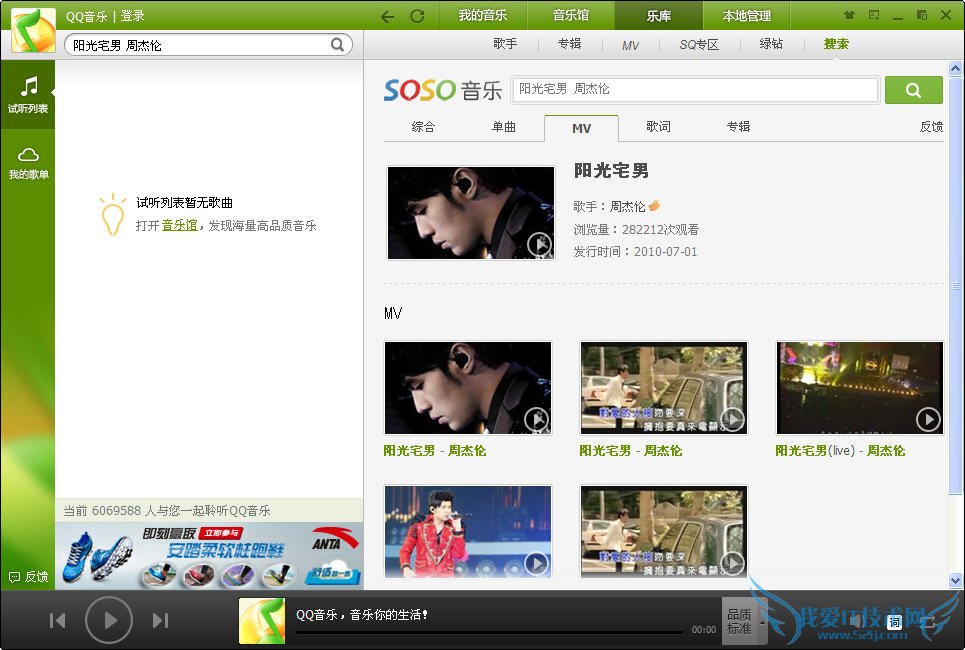Screen dimensions: 965x650
Task: Open 本地管理 tab
Action: pyautogui.click(x=747, y=15)
